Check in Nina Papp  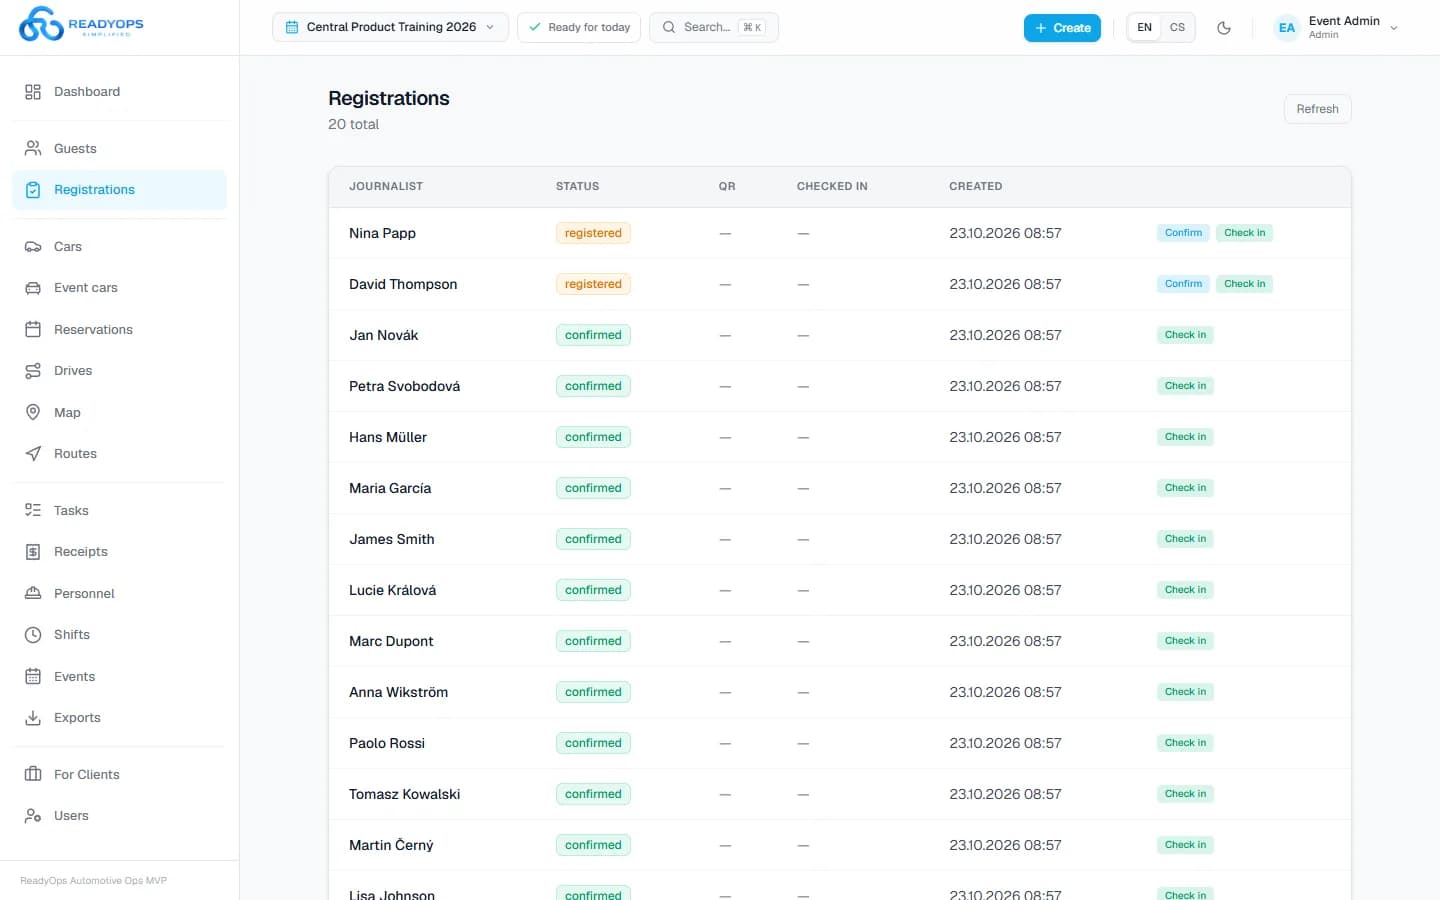tap(1244, 233)
